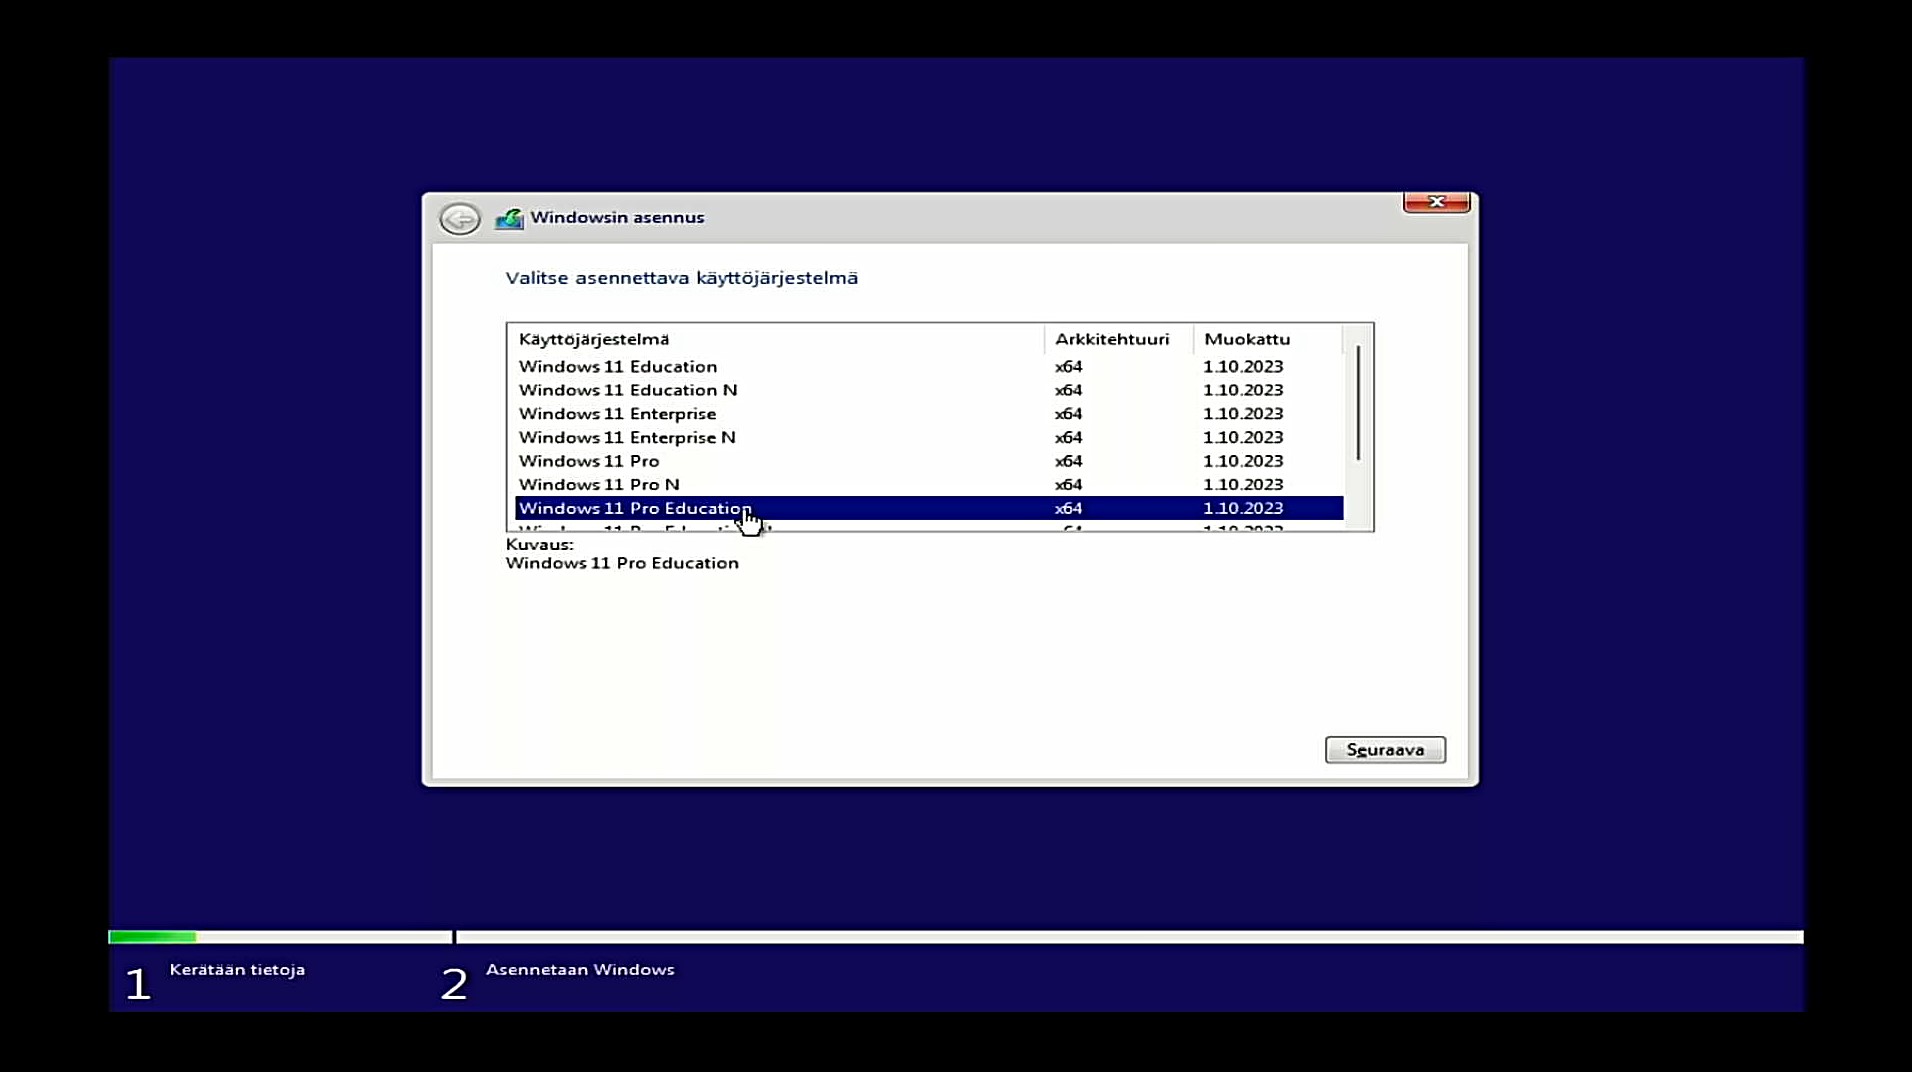Go back using the round arrow button
The height and width of the screenshot is (1072, 1912).
coord(460,218)
